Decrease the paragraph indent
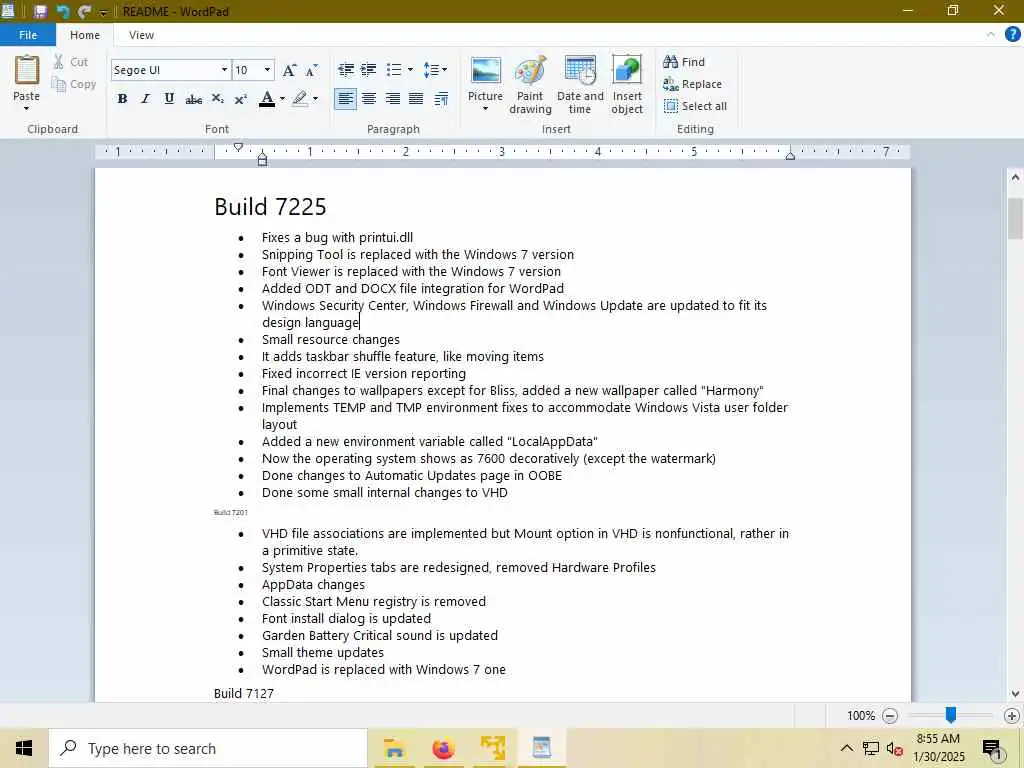This screenshot has width=1024, height=768. pyautogui.click(x=345, y=69)
